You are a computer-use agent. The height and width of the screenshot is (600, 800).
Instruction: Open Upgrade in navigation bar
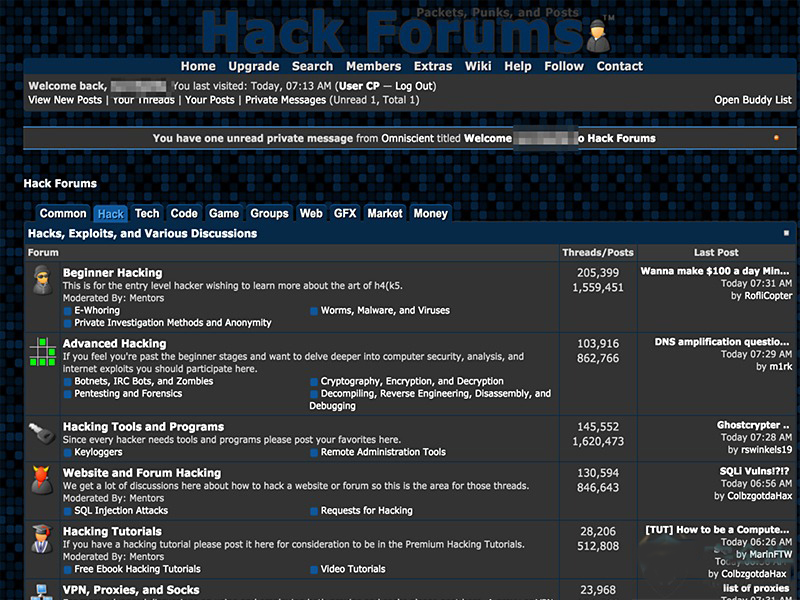(x=254, y=66)
